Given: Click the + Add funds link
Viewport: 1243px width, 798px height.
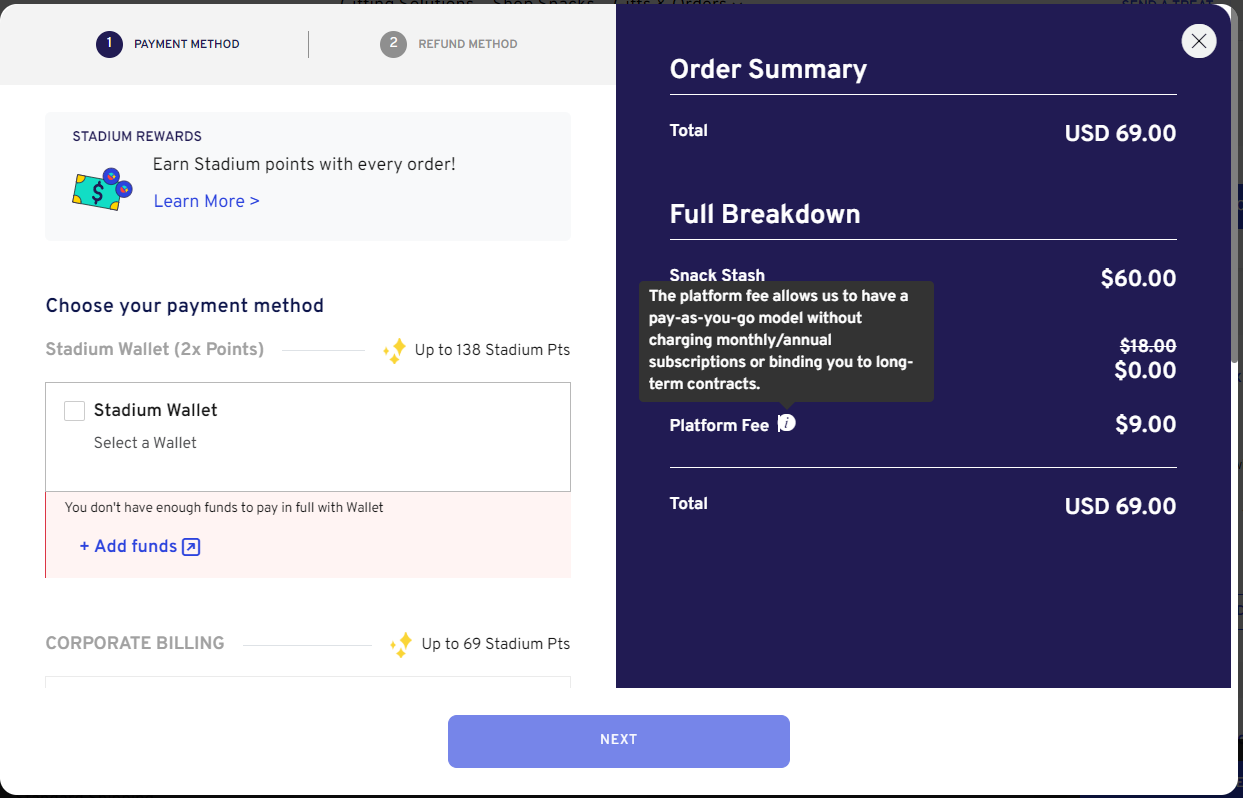Looking at the screenshot, I should pyautogui.click(x=128, y=546).
